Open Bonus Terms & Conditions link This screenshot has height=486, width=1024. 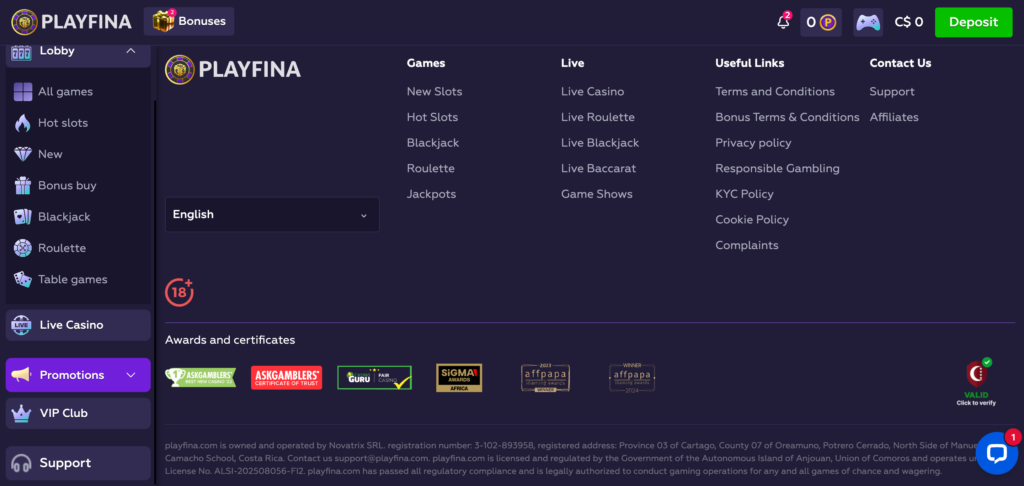(x=787, y=117)
